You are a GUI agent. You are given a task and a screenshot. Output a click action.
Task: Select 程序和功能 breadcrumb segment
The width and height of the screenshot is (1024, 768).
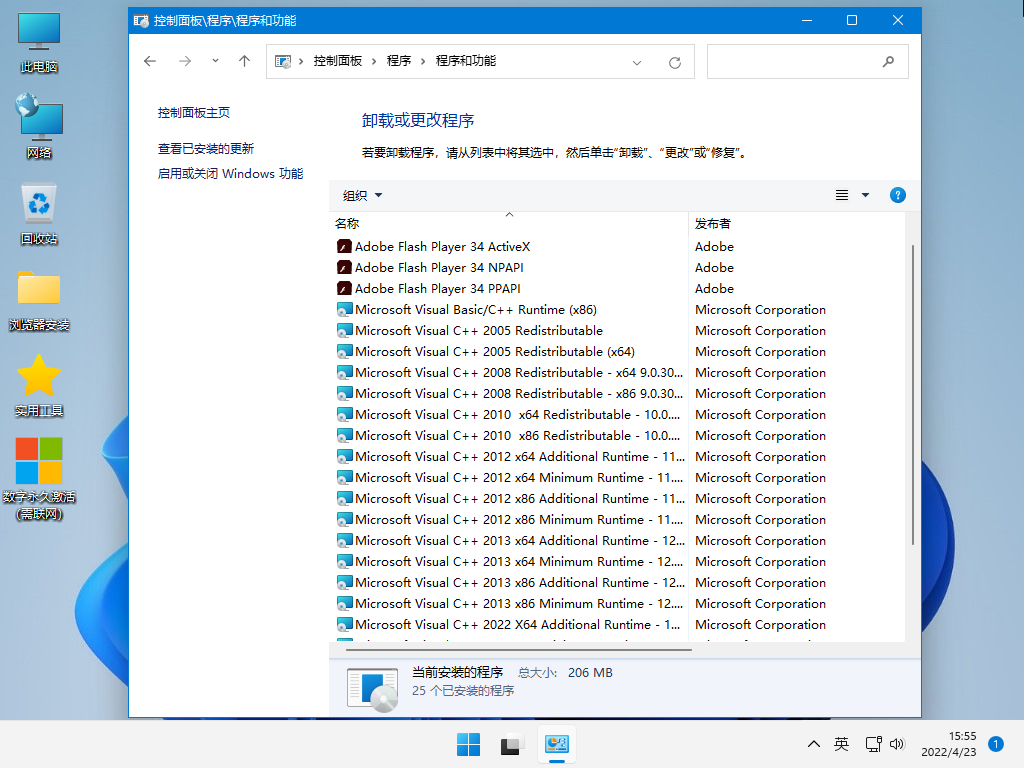(x=466, y=61)
